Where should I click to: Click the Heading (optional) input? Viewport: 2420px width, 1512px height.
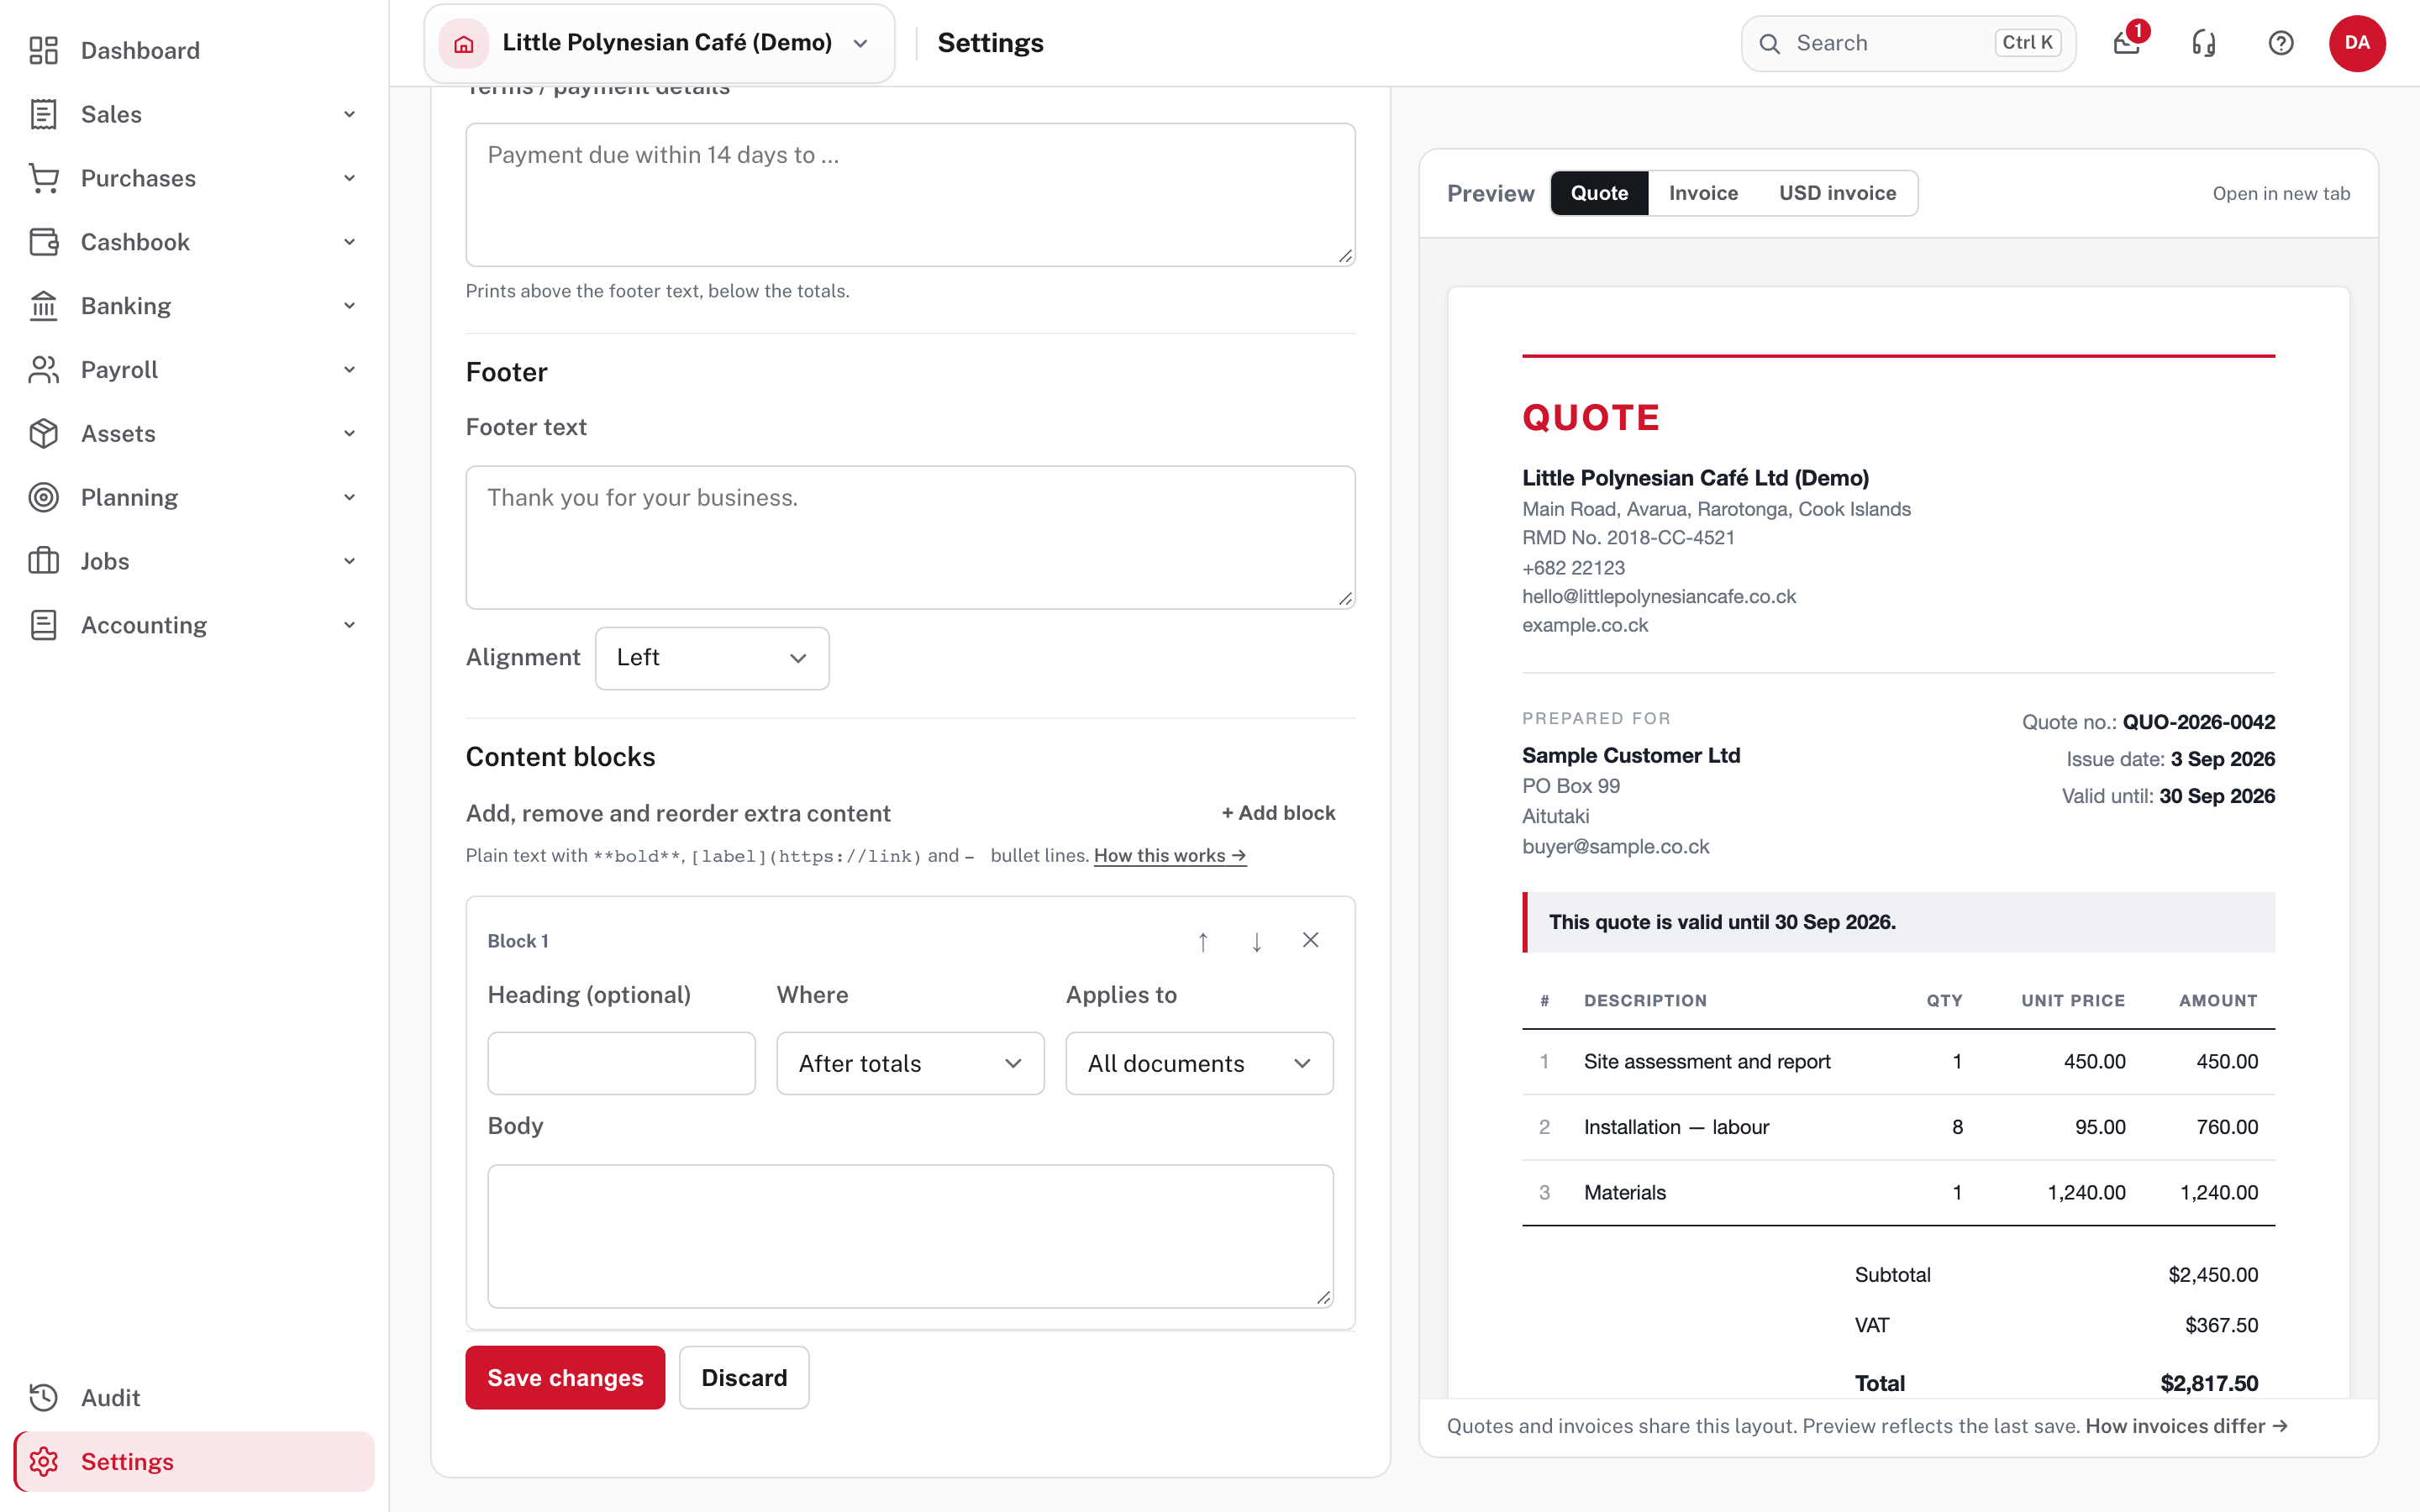(621, 1063)
